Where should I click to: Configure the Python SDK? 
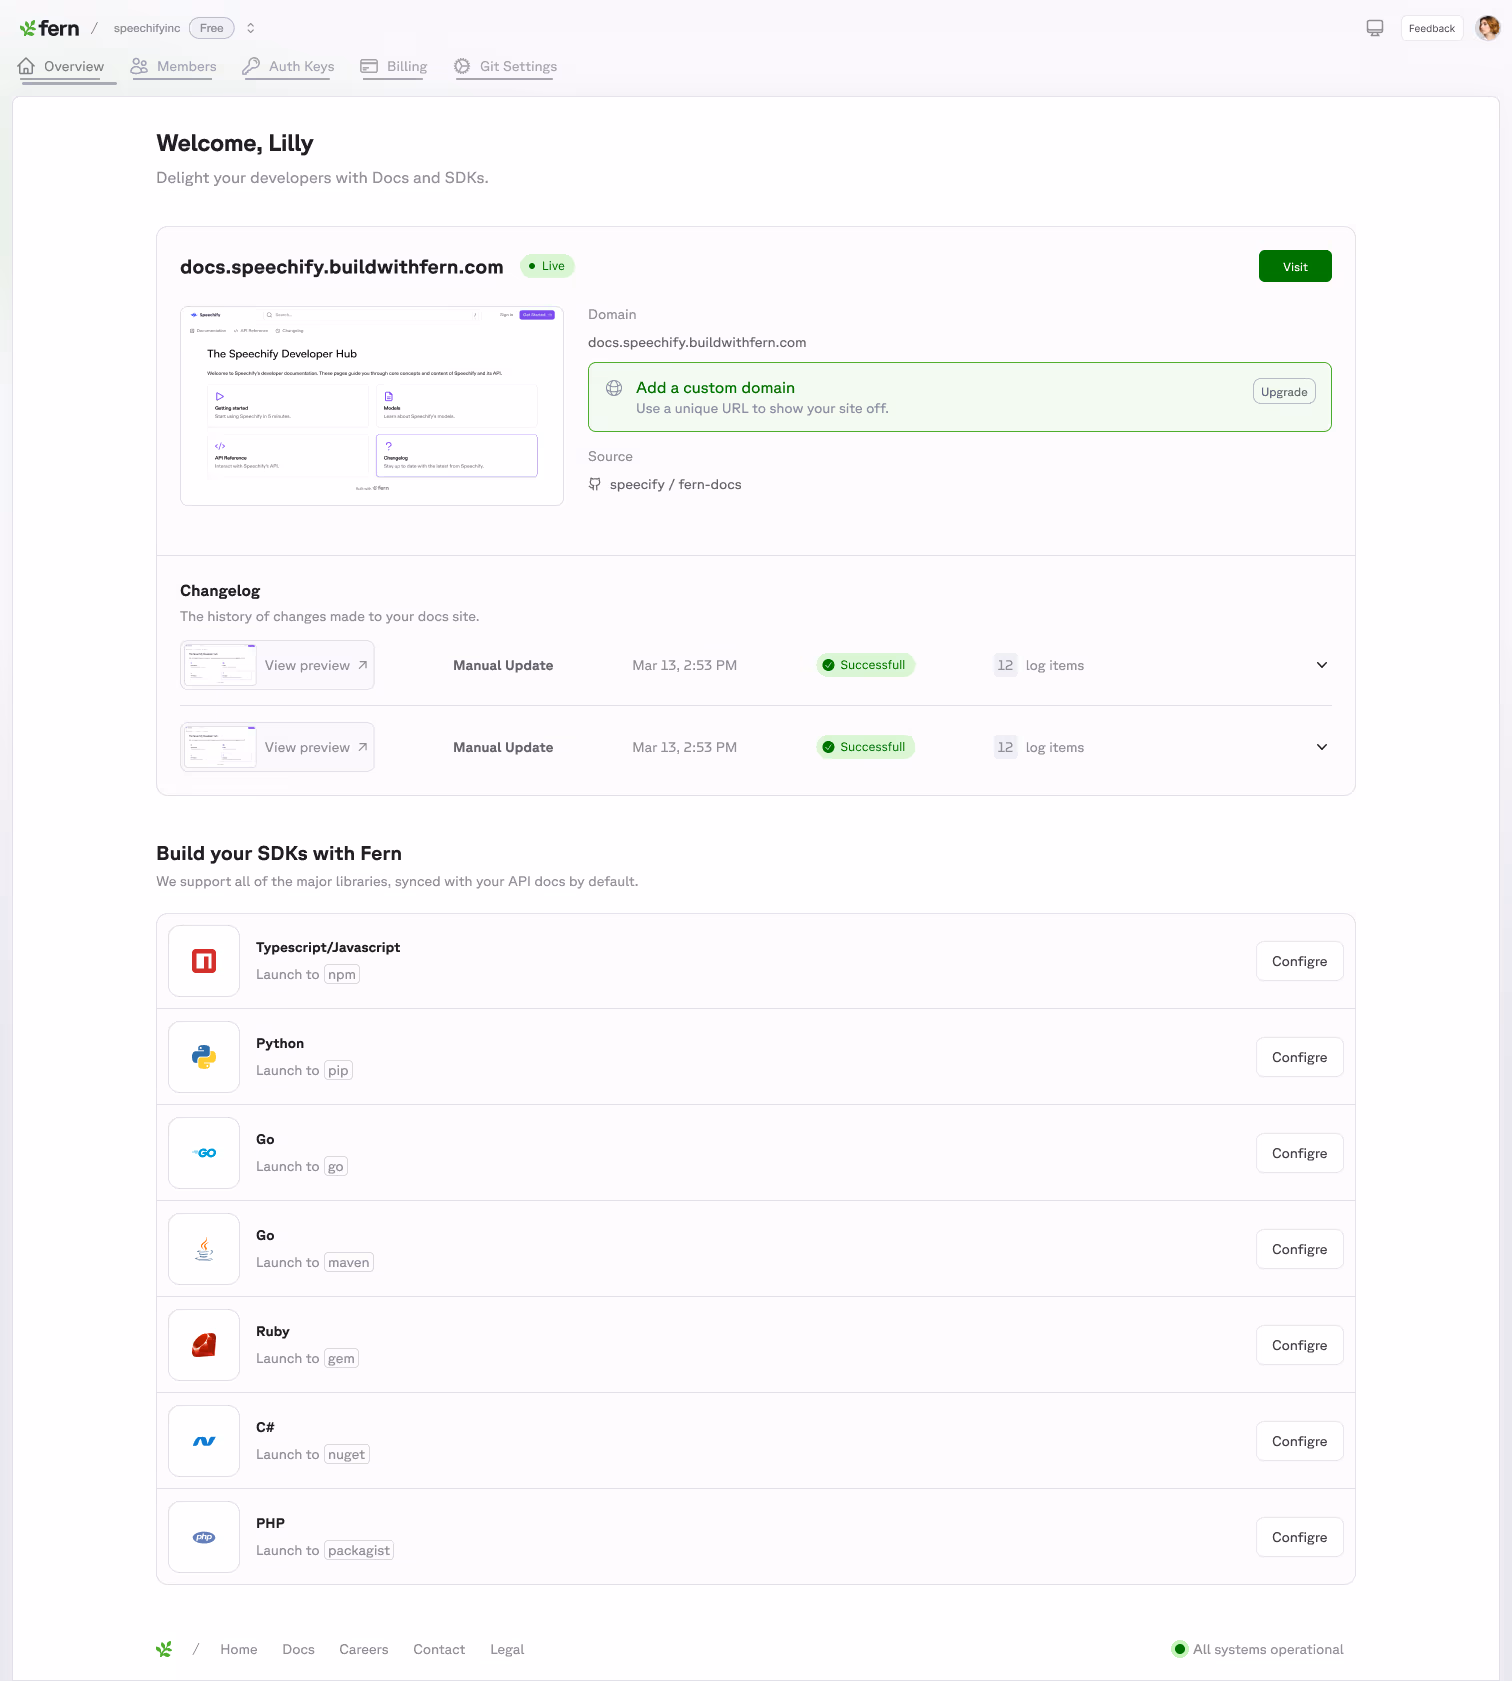pyautogui.click(x=1299, y=1057)
